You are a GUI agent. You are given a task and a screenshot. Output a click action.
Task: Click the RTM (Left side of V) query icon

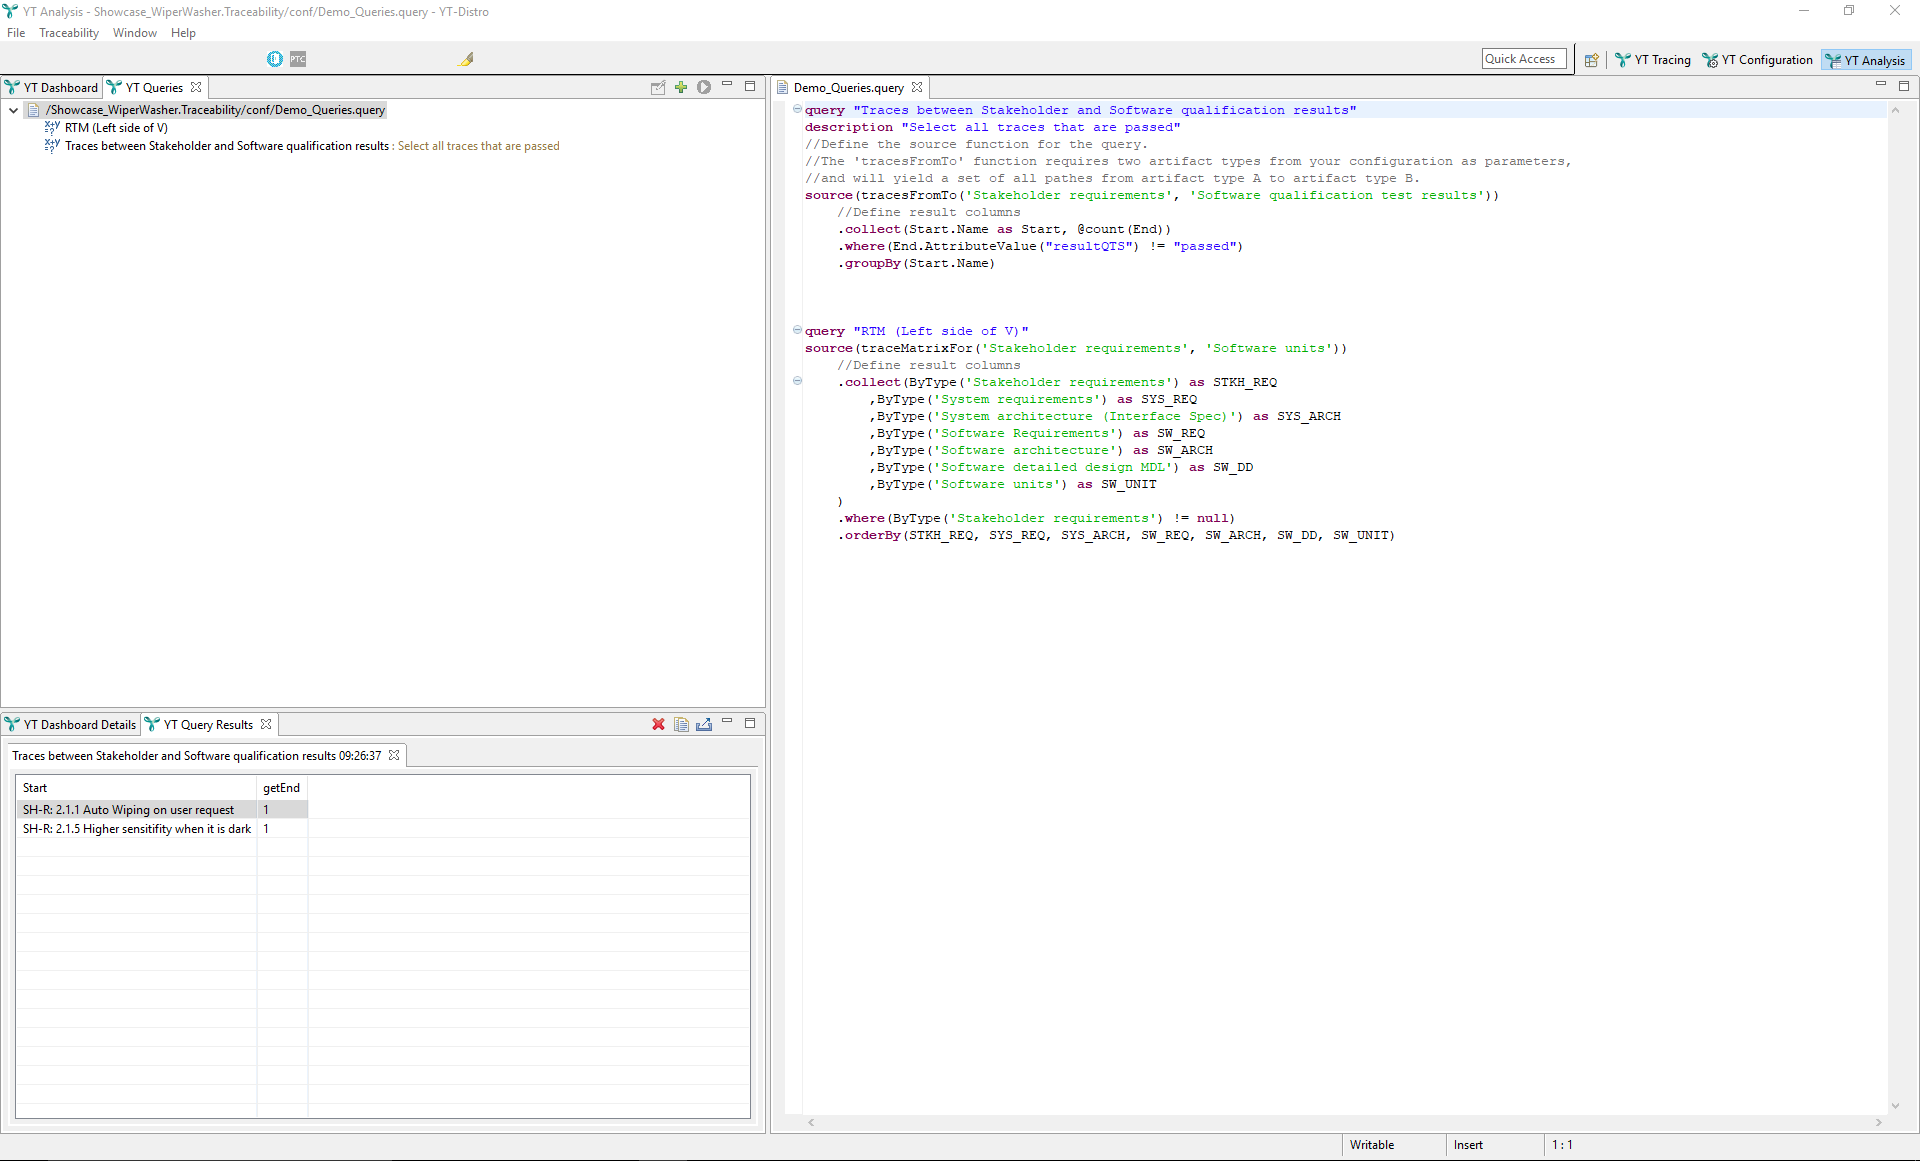point(52,128)
